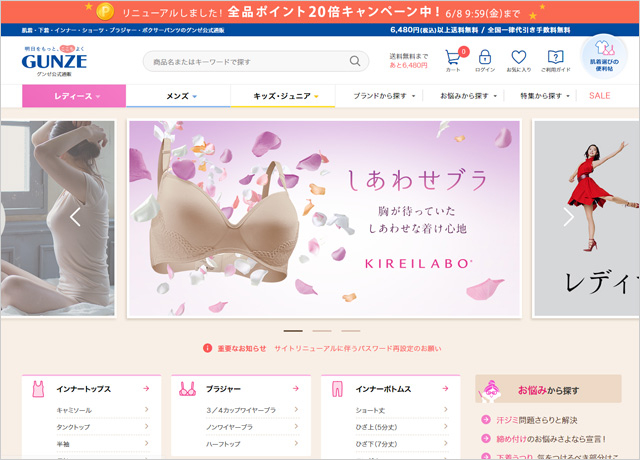Click the インナーボトムス header arrow
This screenshot has height=460, width=640.
tap(445, 389)
